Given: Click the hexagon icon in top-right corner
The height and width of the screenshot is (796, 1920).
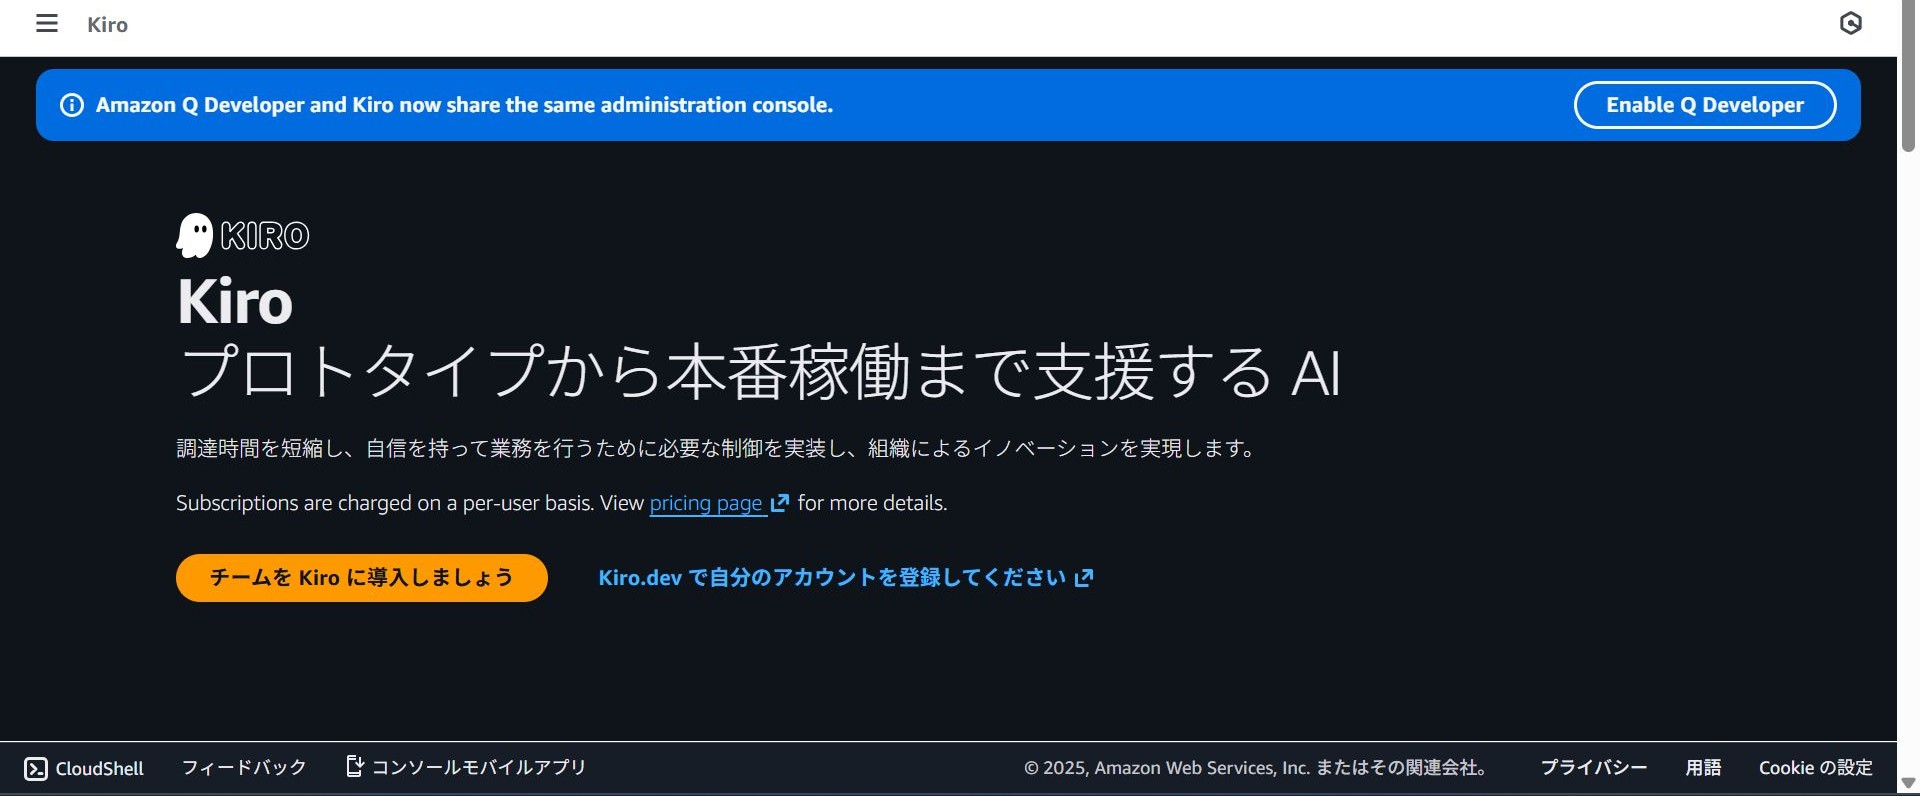Looking at the screenshot, I should [1850, 24].
